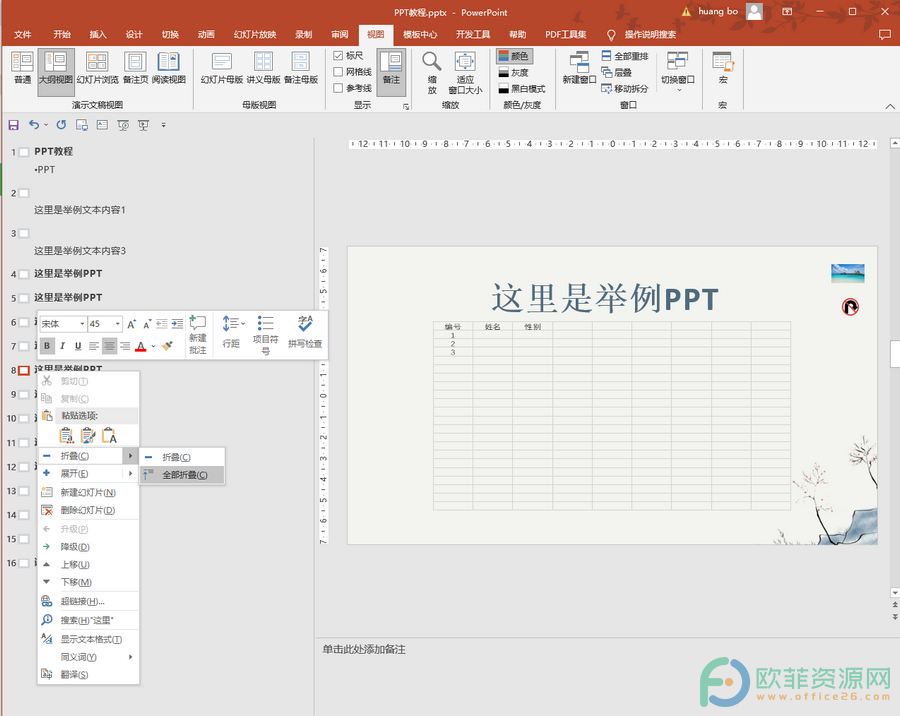Screen dimensions: 900x716
Task: Open Slide Master (幻灯片母版) view
Action: coord(222,69)
